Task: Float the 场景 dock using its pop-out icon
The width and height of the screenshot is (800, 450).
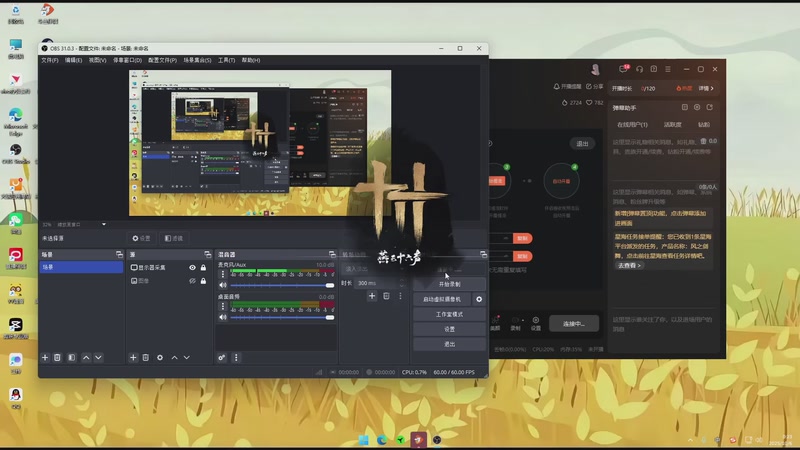Action: 119,254
